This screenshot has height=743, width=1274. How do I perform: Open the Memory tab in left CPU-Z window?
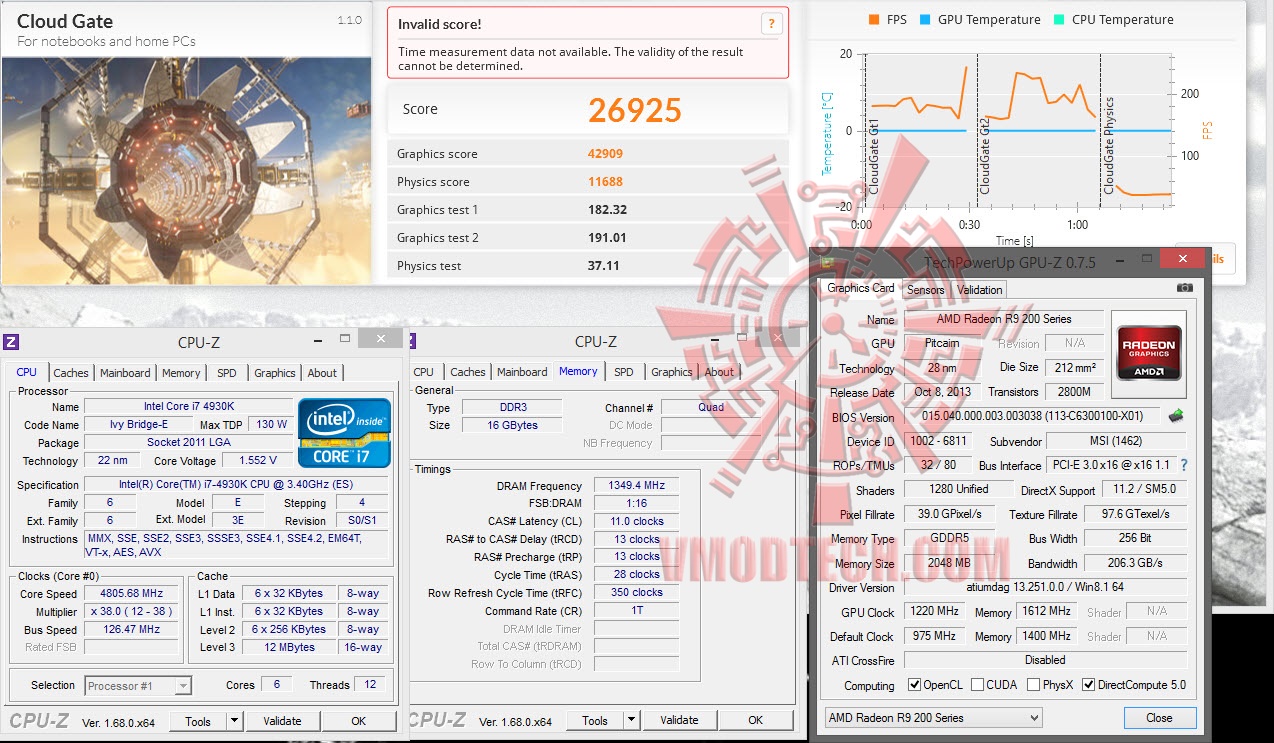(x=181, y=373)
